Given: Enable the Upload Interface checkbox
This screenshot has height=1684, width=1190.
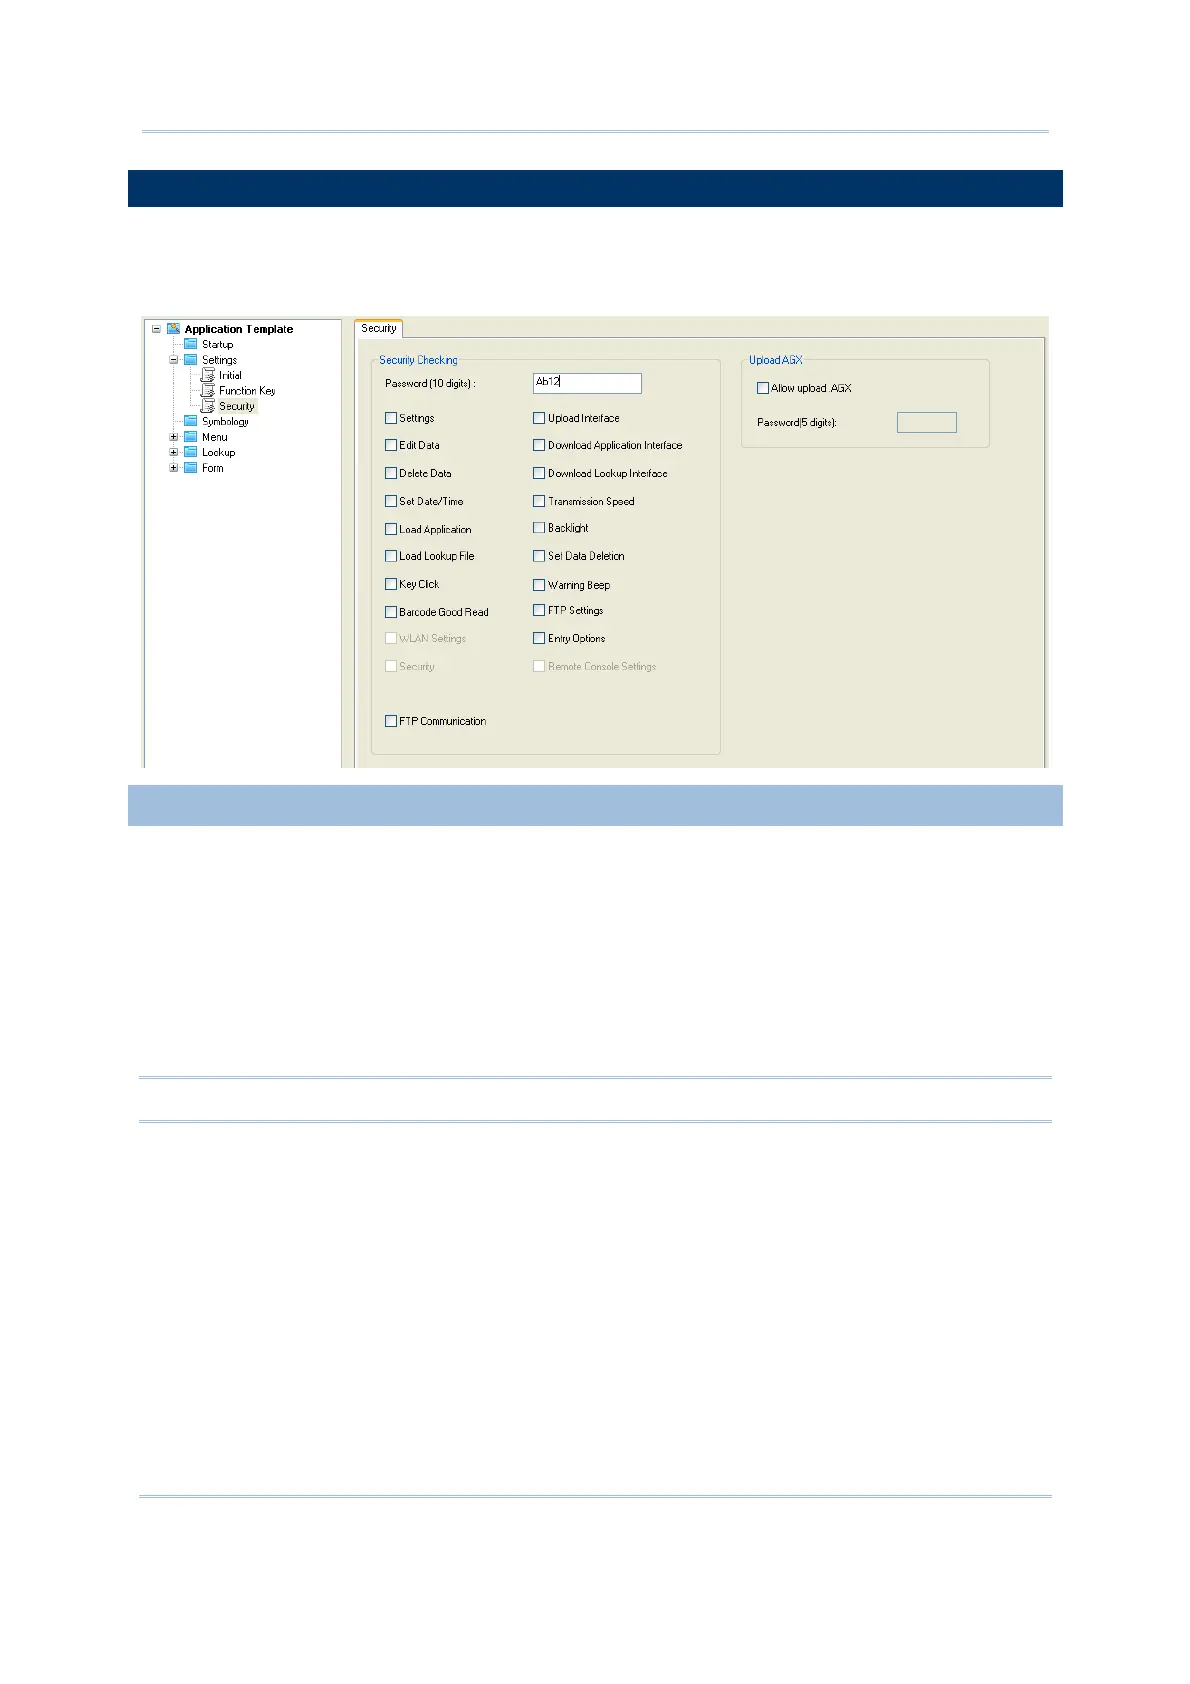Looking at the screenshot, I should tap(539, 418).
